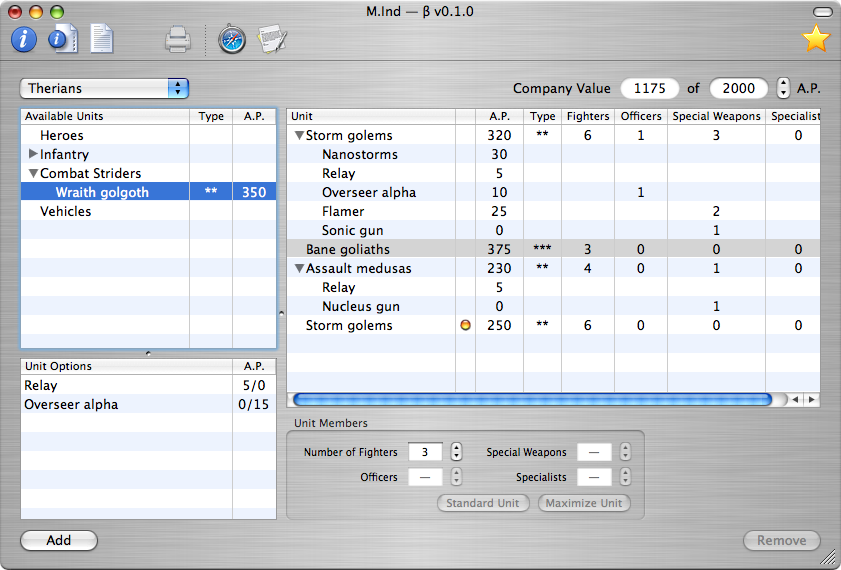This screenshot has width=841, height=570.
Task: Click the text document page icon
Action: pos(101,40)
